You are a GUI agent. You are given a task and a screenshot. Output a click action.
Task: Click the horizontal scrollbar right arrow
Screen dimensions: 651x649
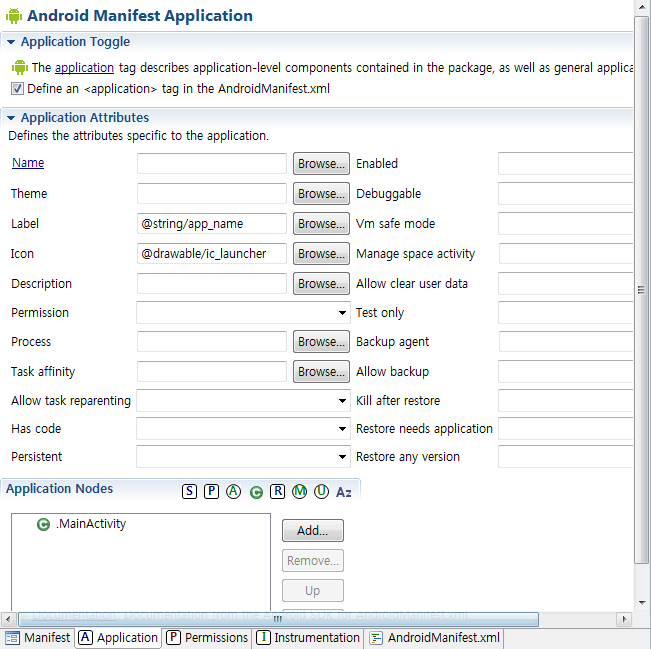pyautogui.click(x=624, y=619)
